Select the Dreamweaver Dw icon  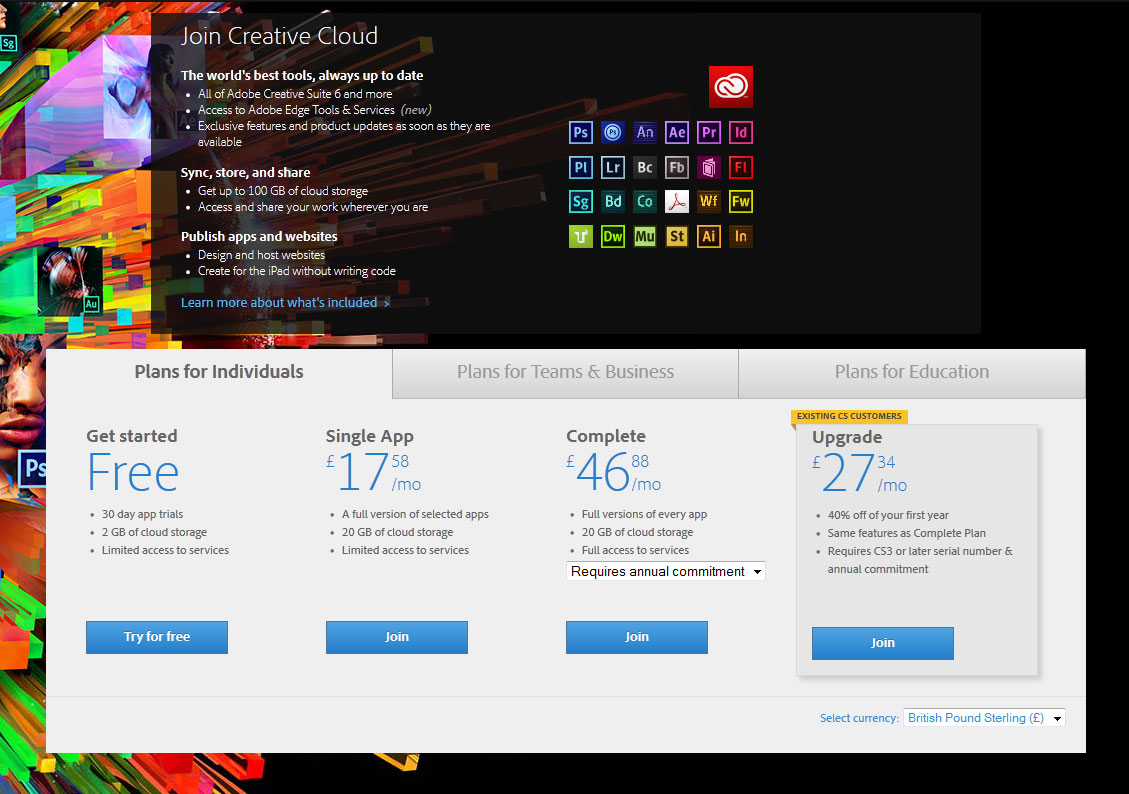point(613,236)
